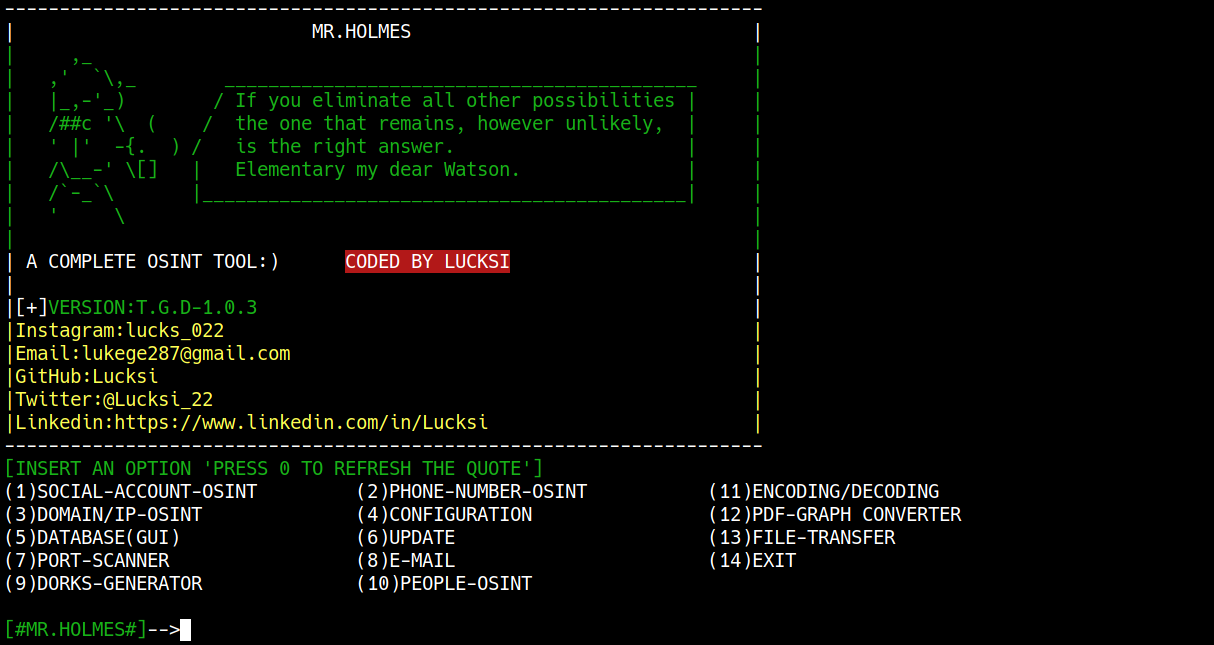1214x645 pixels.
Task: Select the (14)EXIT option
Action: (x=753, y=560)
